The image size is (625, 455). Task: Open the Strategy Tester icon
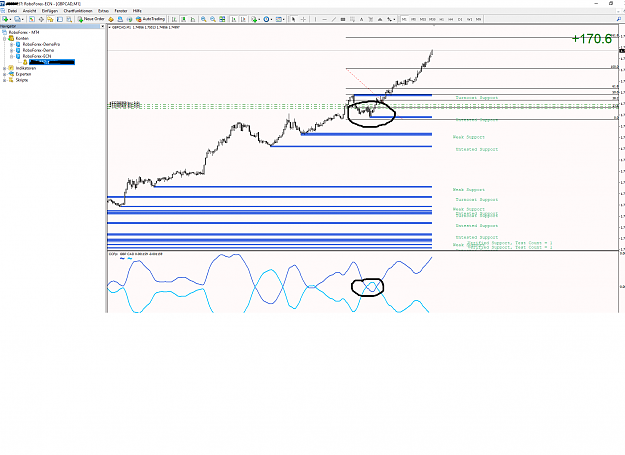[69, 19]
